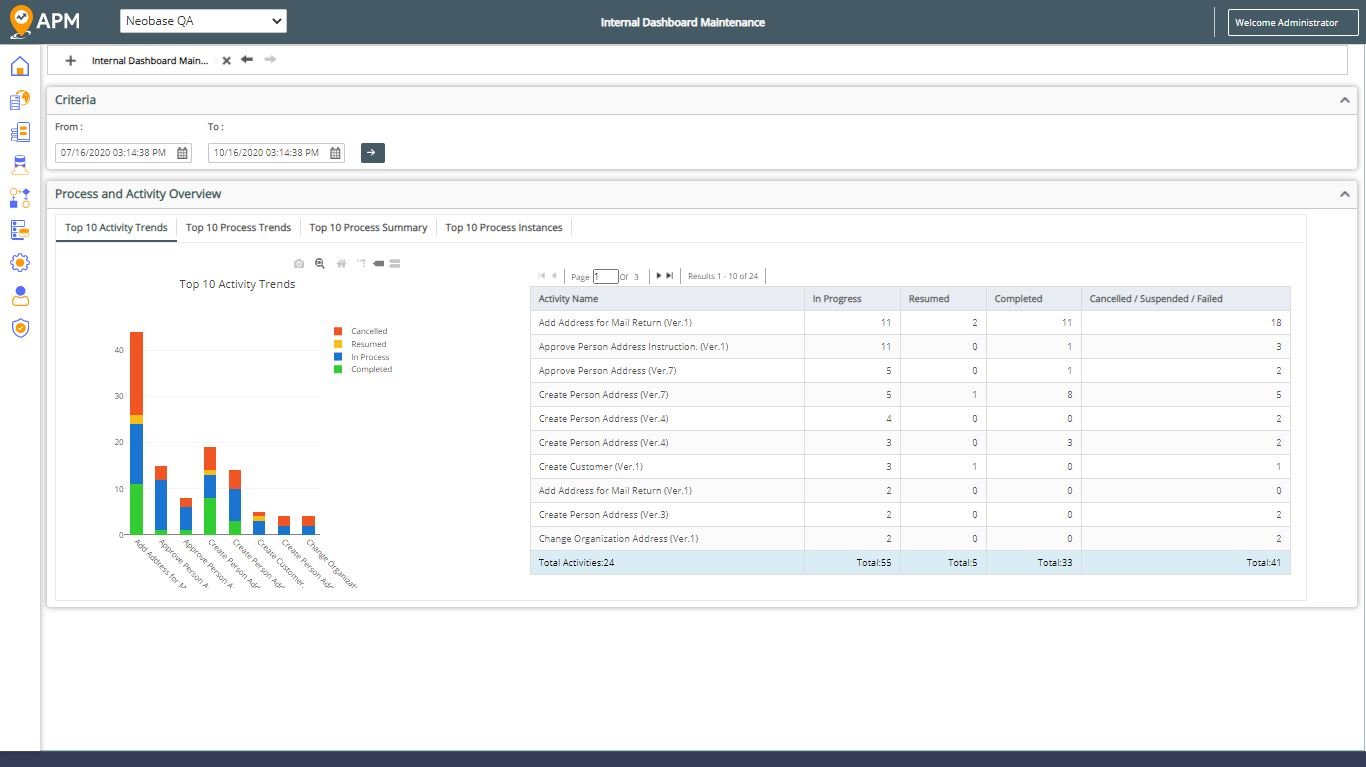Toggle Completed legend color swatch
Viewport: 1366px width, 767px height.
pos(338,370)
